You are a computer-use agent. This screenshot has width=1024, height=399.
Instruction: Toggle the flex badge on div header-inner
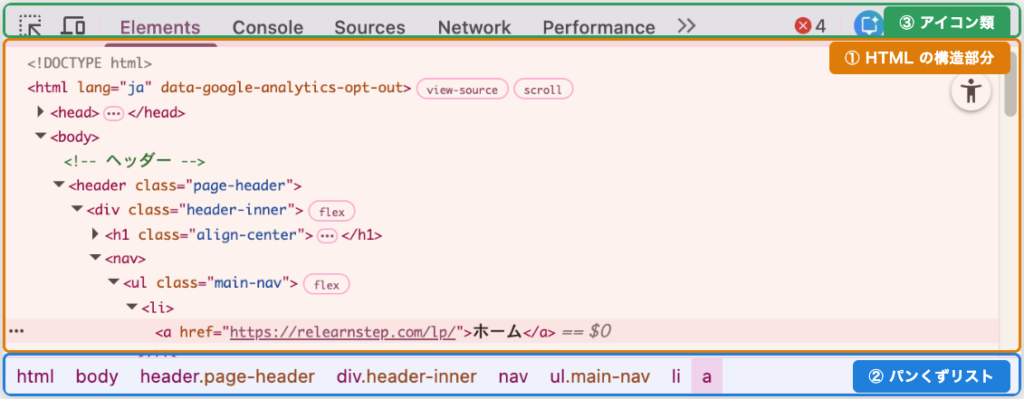tap(331, 212)
